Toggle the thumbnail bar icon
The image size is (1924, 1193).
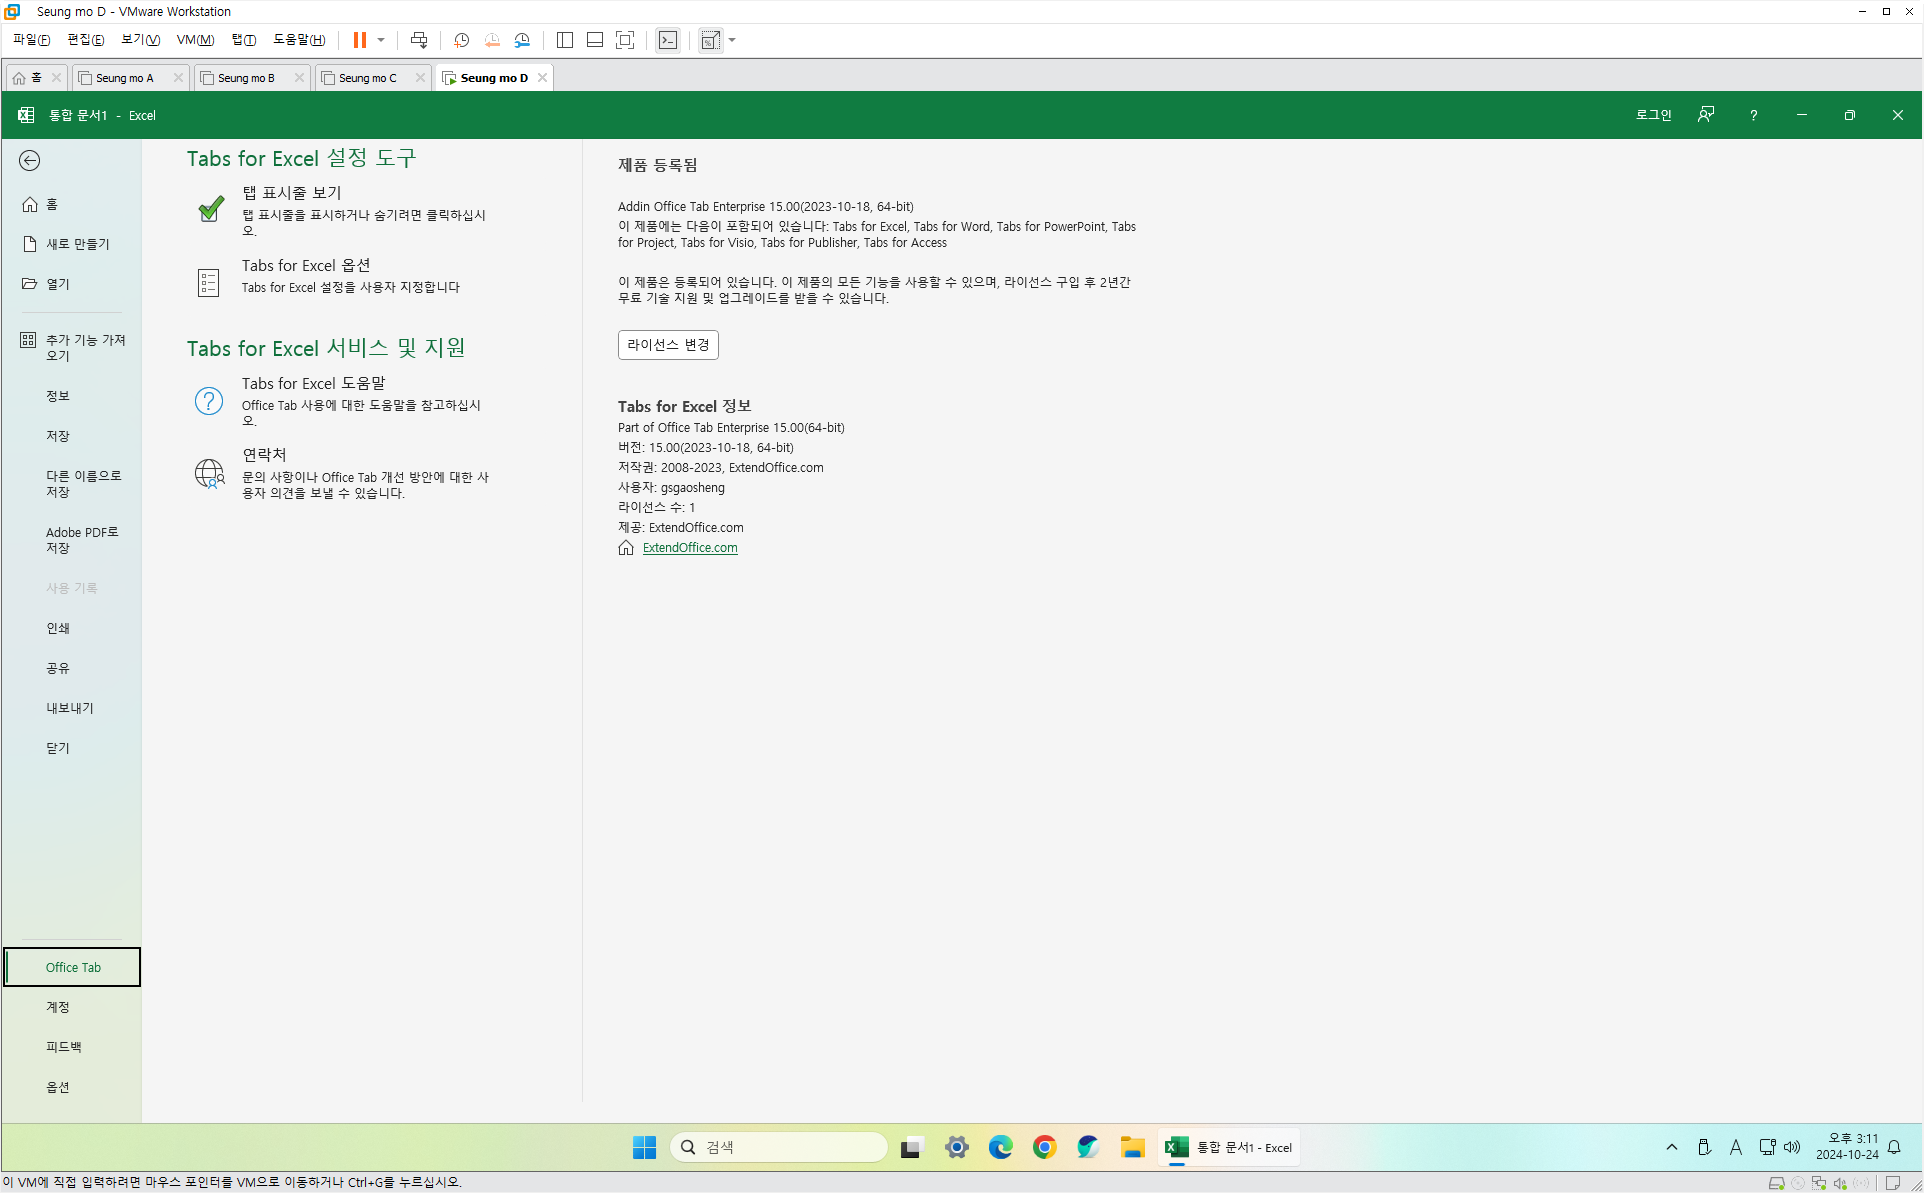coord(595,40)
